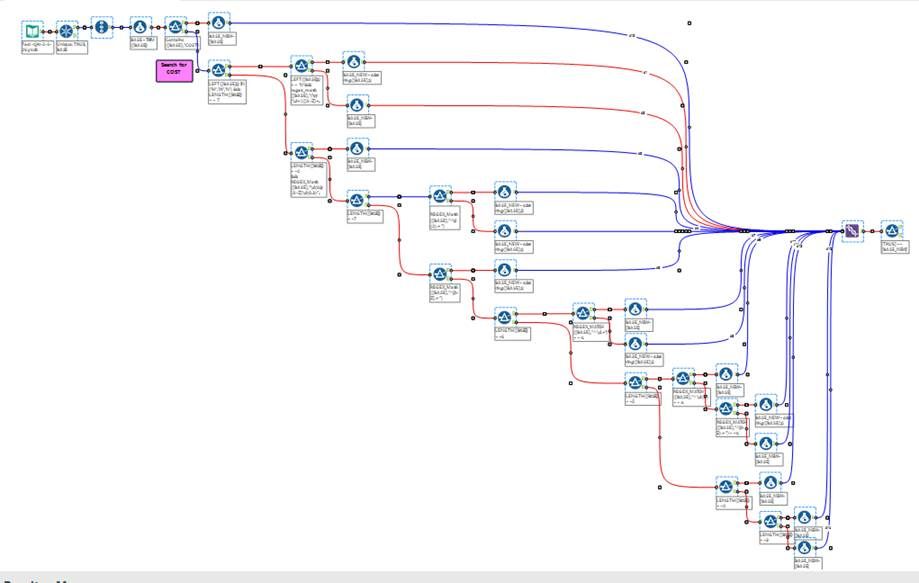Select the pink Search for COST comment box

pos(174,71)
